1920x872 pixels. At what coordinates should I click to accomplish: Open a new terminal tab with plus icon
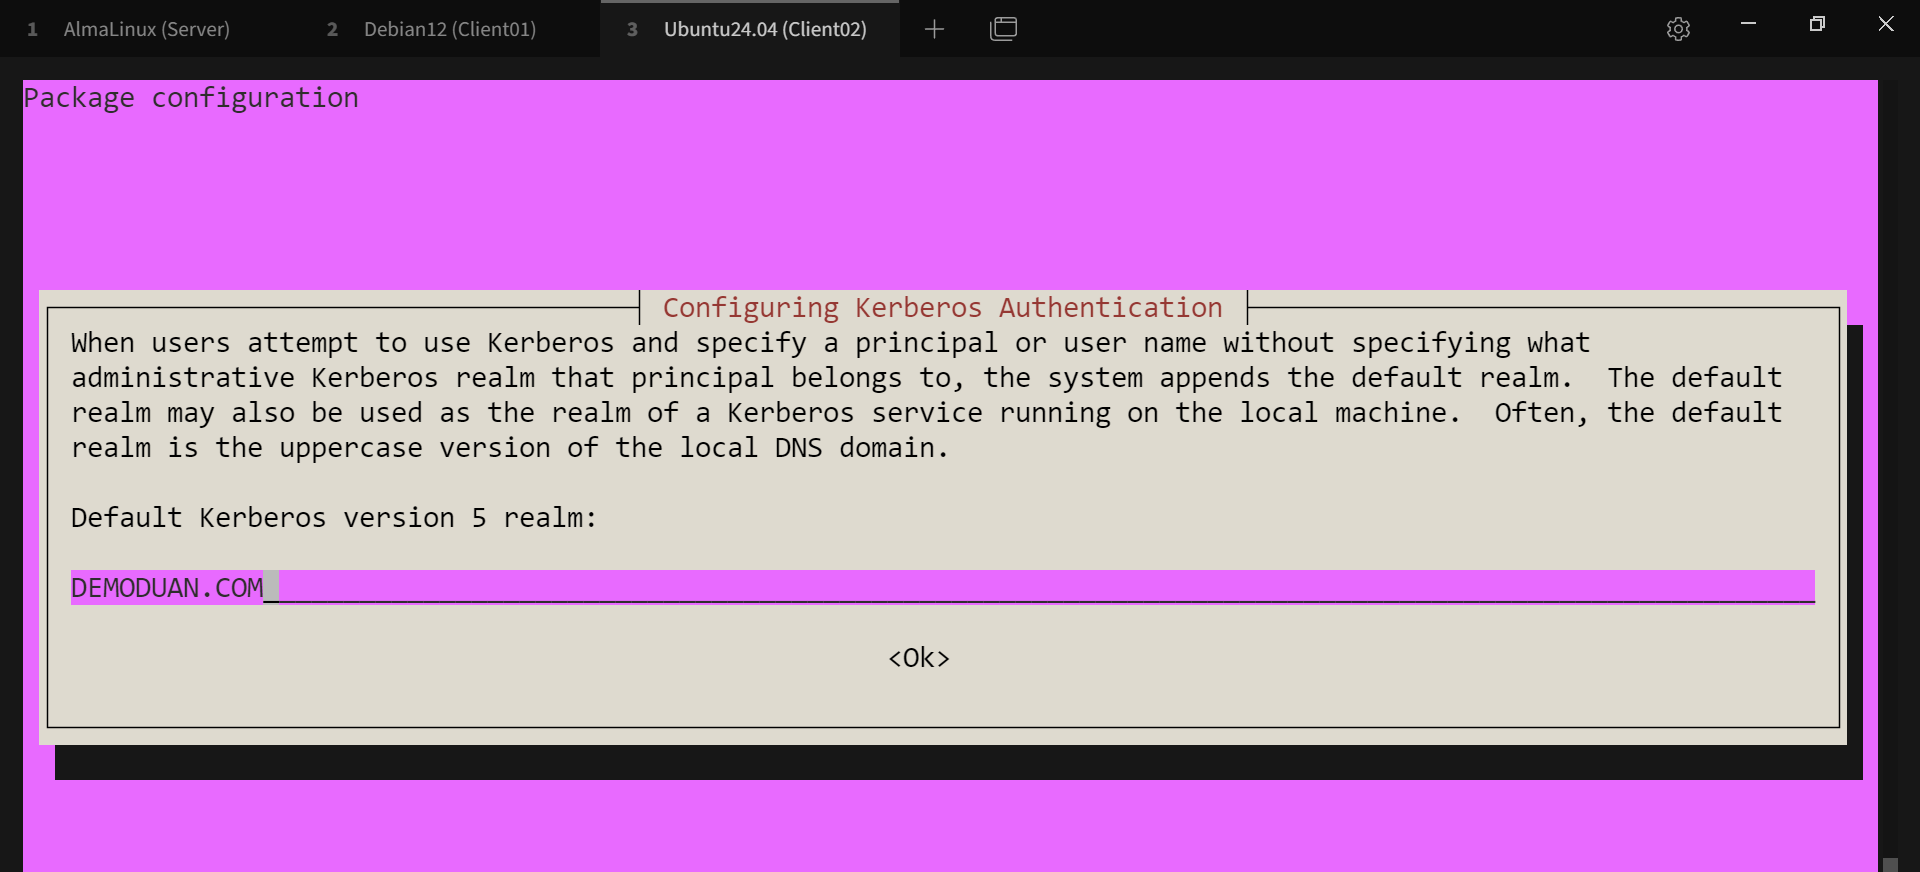(934, 29)
